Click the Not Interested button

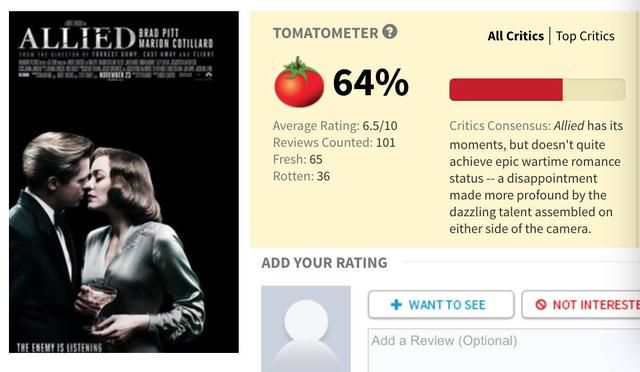[x=581, y=305]
